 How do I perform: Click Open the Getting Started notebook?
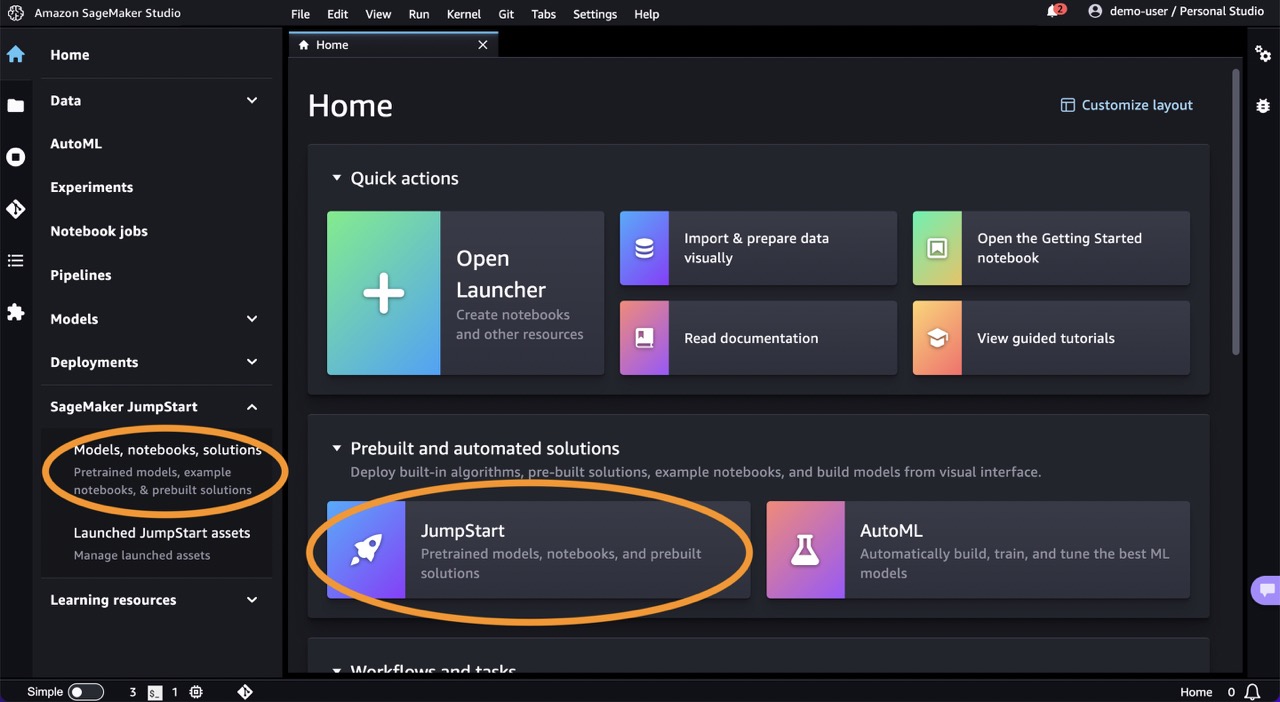click(x=1059, y=248)
